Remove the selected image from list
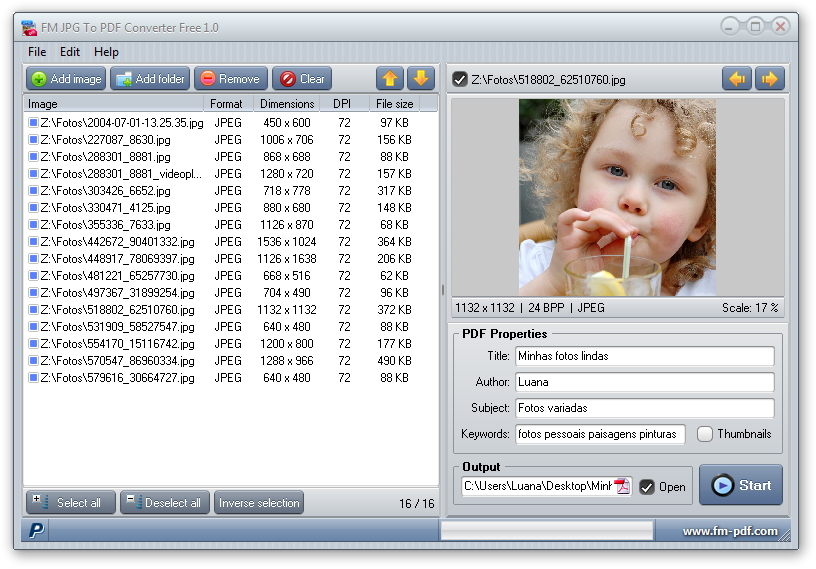Image resolution: width=816 pixels, height=569 pixels. coord(230,79)
